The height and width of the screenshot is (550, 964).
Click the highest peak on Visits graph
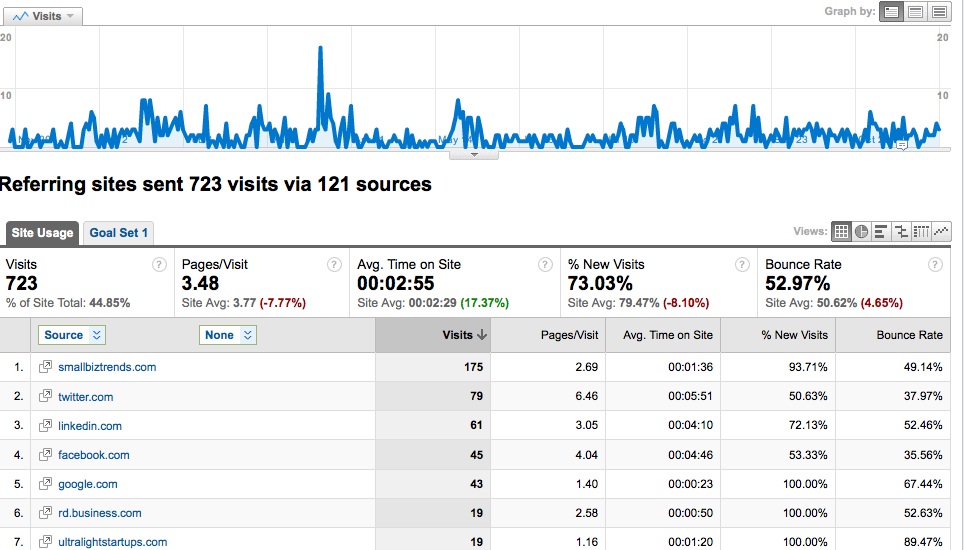tap(320, 48)
